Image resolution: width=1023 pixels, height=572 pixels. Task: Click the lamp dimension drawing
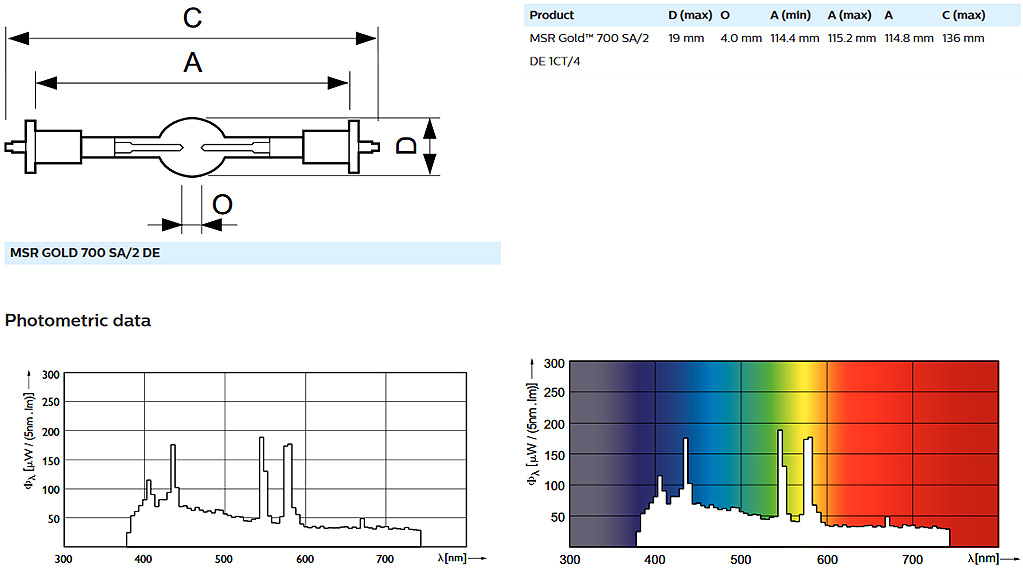tap(222, 121)
